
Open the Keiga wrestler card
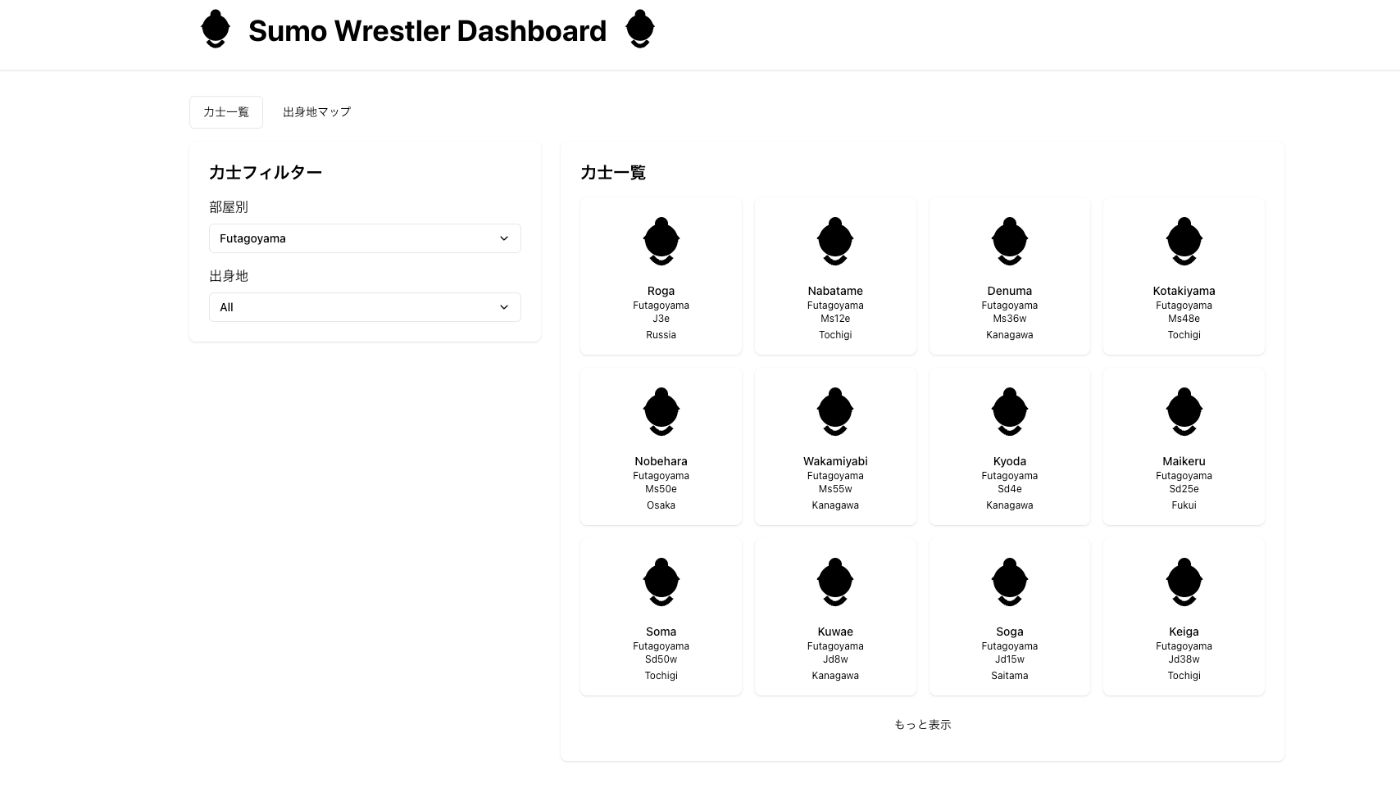point(1184,616)
